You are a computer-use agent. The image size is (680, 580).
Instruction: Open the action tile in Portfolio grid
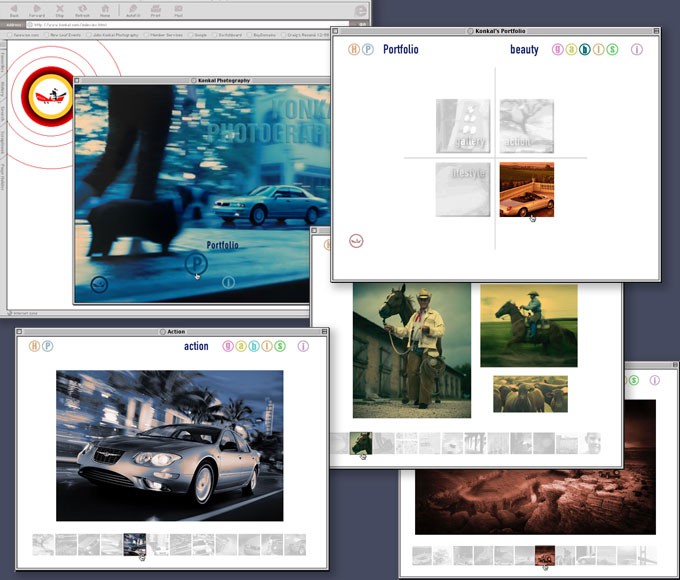point(526,126)
